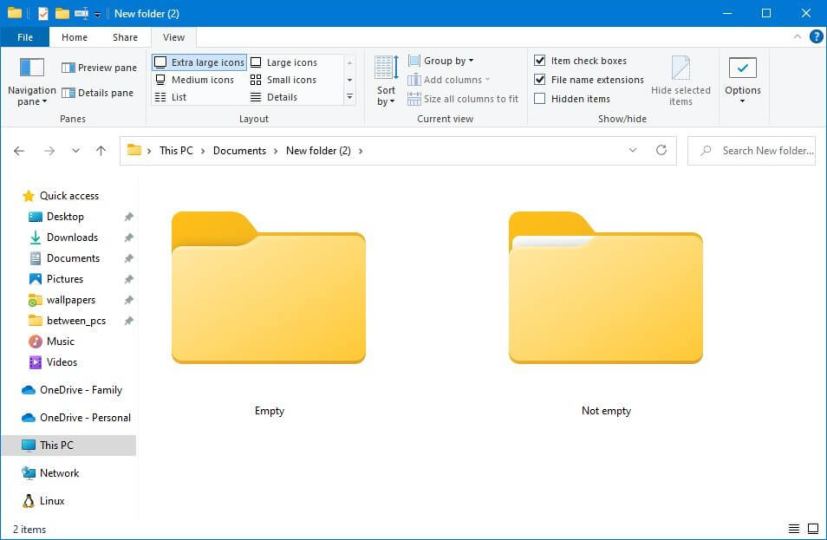Screen dimensions: 827x540
Task: Switch to the Home tab
Action: [x=74, y=37]
